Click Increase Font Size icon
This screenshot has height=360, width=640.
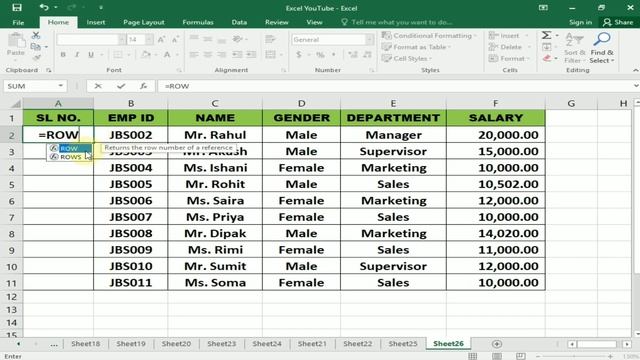161,40
